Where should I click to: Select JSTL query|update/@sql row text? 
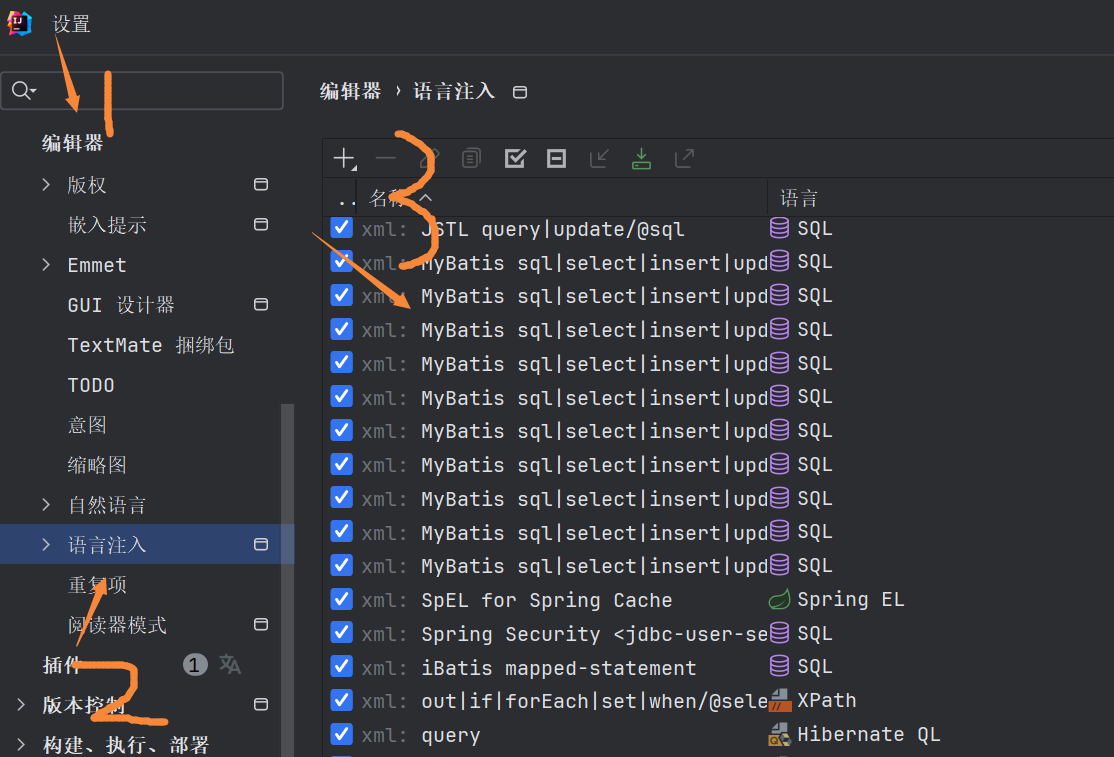[553, 229]
